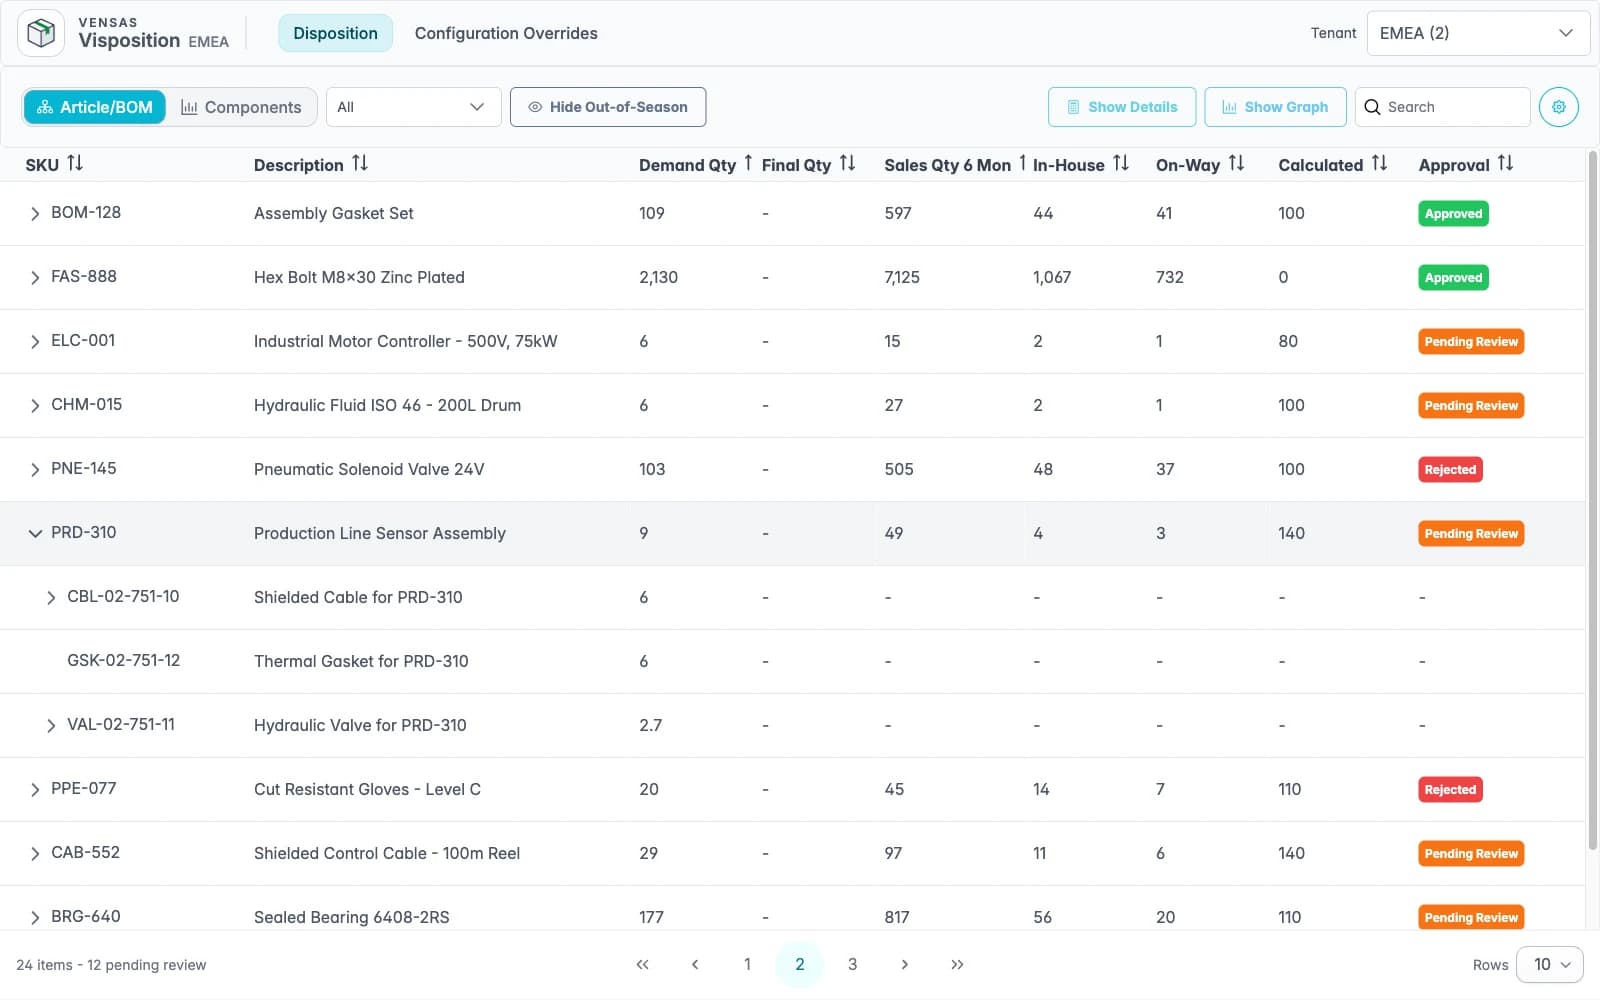This screenshot has width=1600, height=1000.
Task: Collapse the PRD-310 row
Action: pos(35,533)
